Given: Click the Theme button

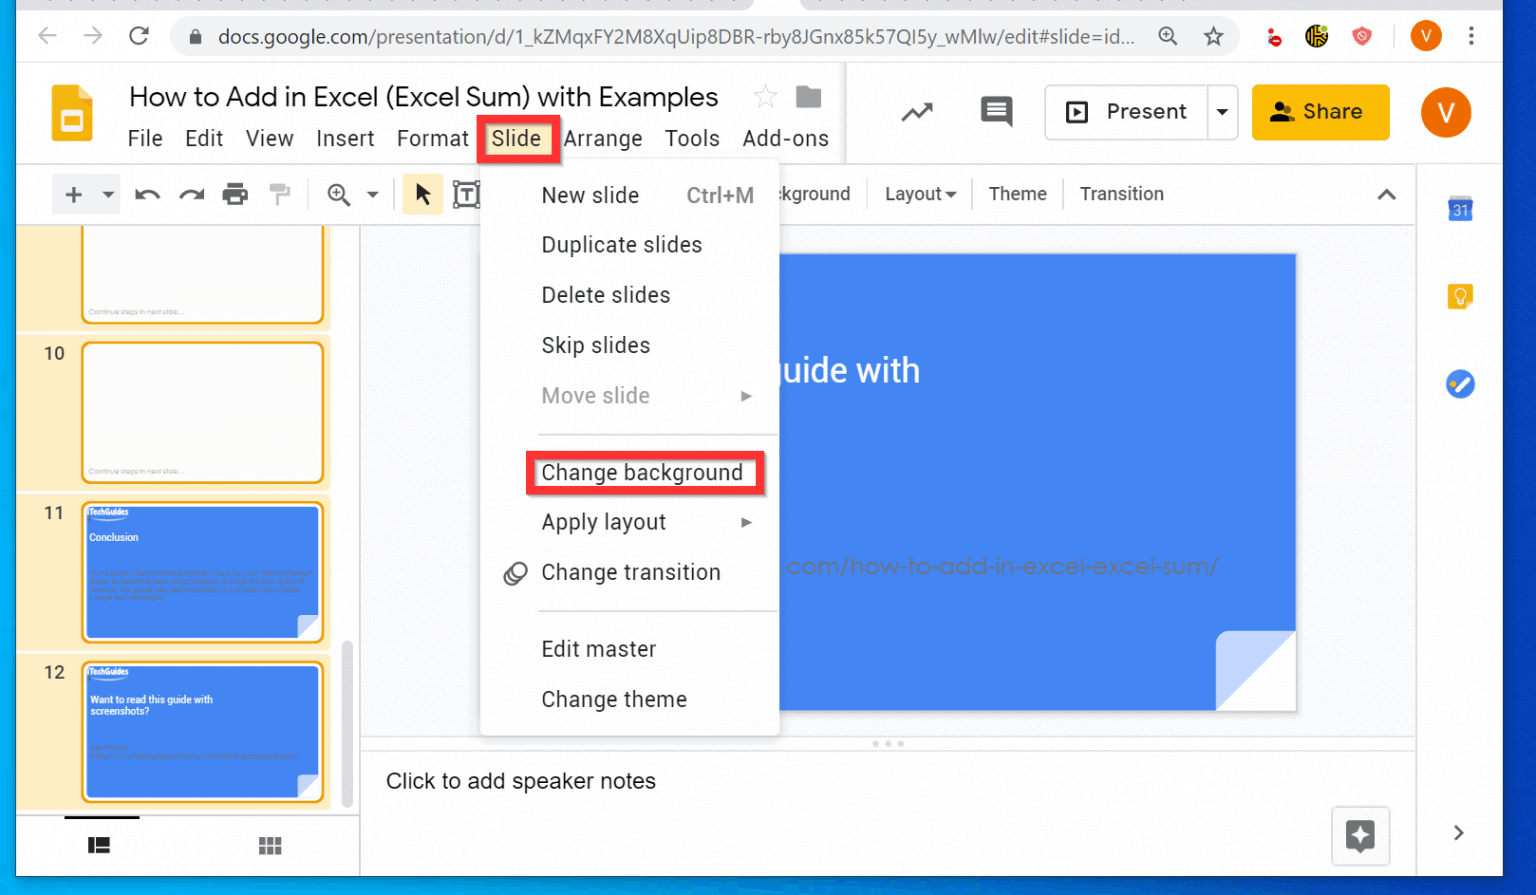Looking at the screenshot, I should pos(1016,193).
